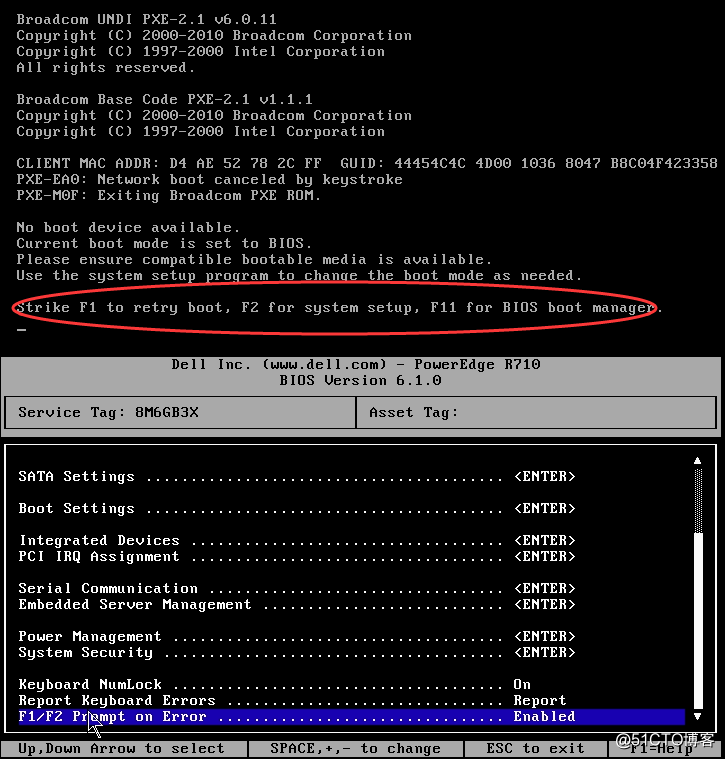Toggle Keyboard NumLock On value

[522, 684]
